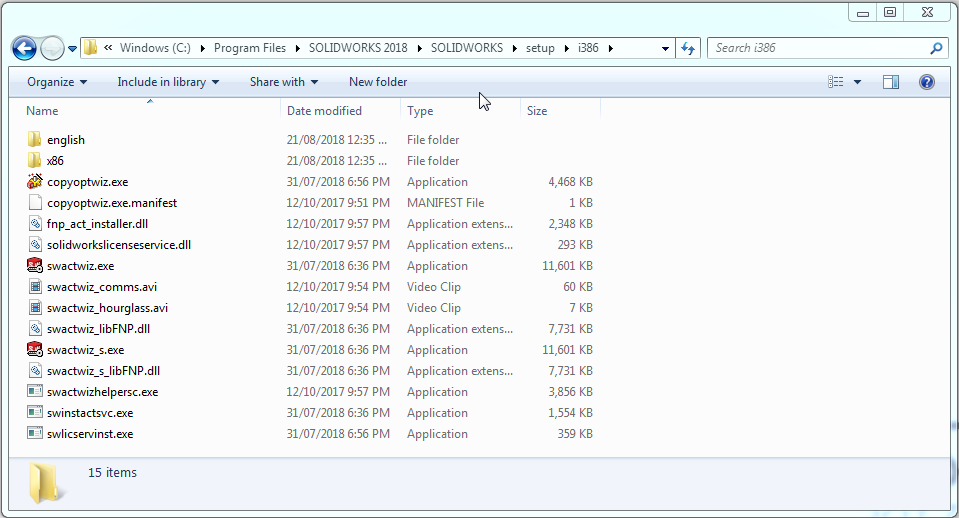
Task: Click the swactwiz_s_libFNP.dll file icon
Action: pyautogui.click(x=35, y=371)
